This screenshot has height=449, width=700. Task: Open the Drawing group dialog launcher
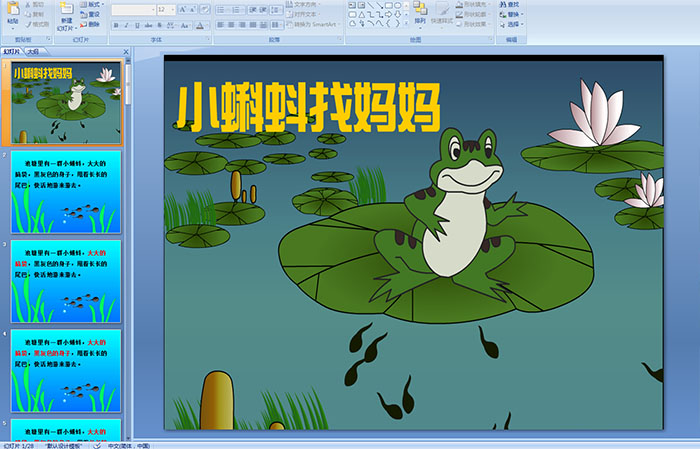491,39
